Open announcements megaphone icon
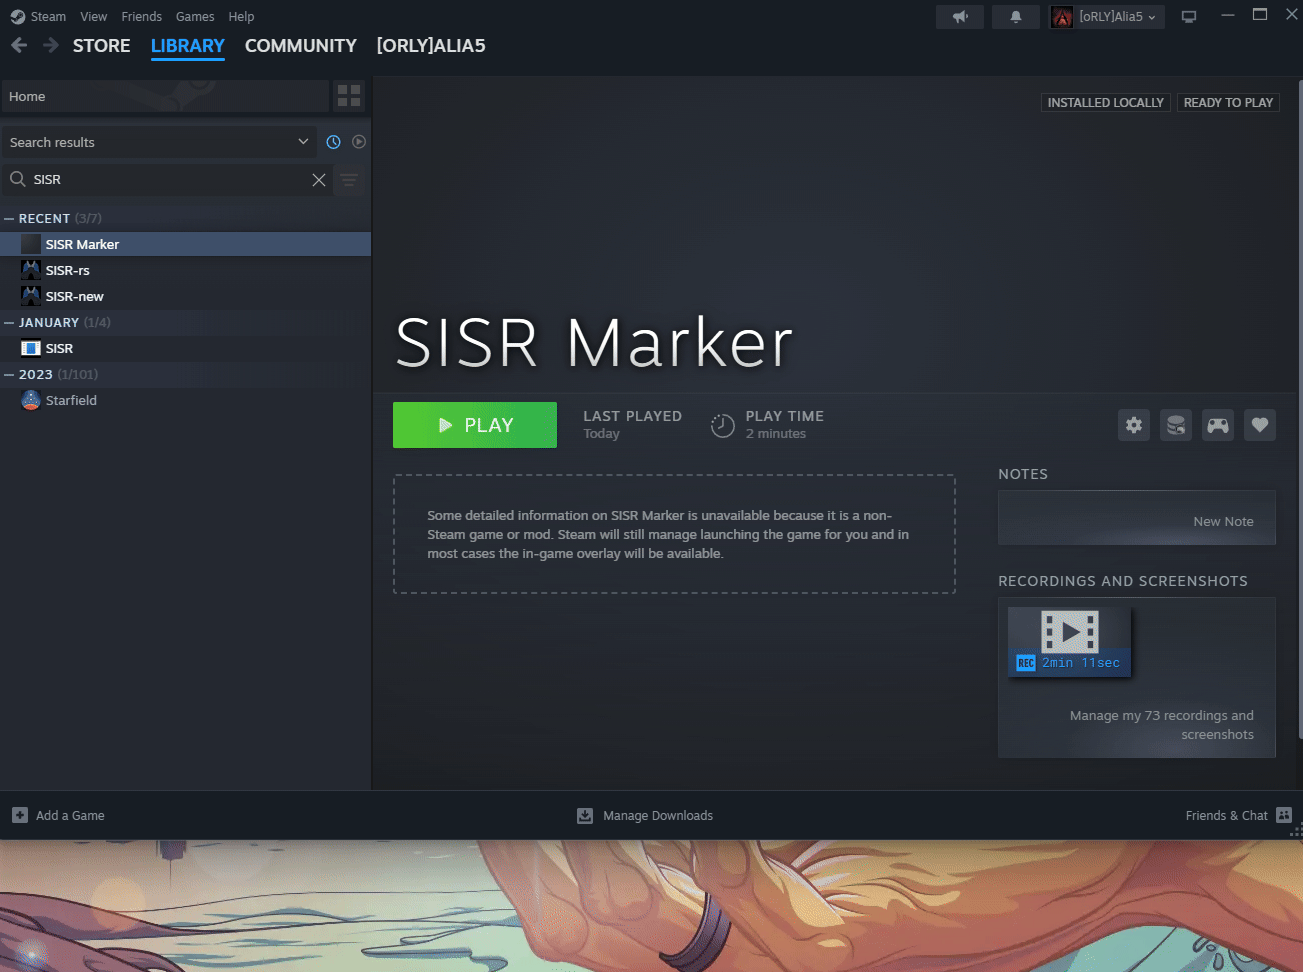1303x972 pixels. pyautogui.click(x=960, y=17)
